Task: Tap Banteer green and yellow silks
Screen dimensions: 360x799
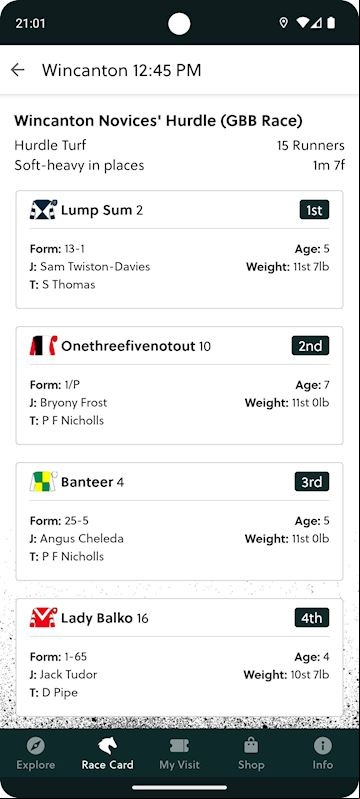Action: pos(43,482)
